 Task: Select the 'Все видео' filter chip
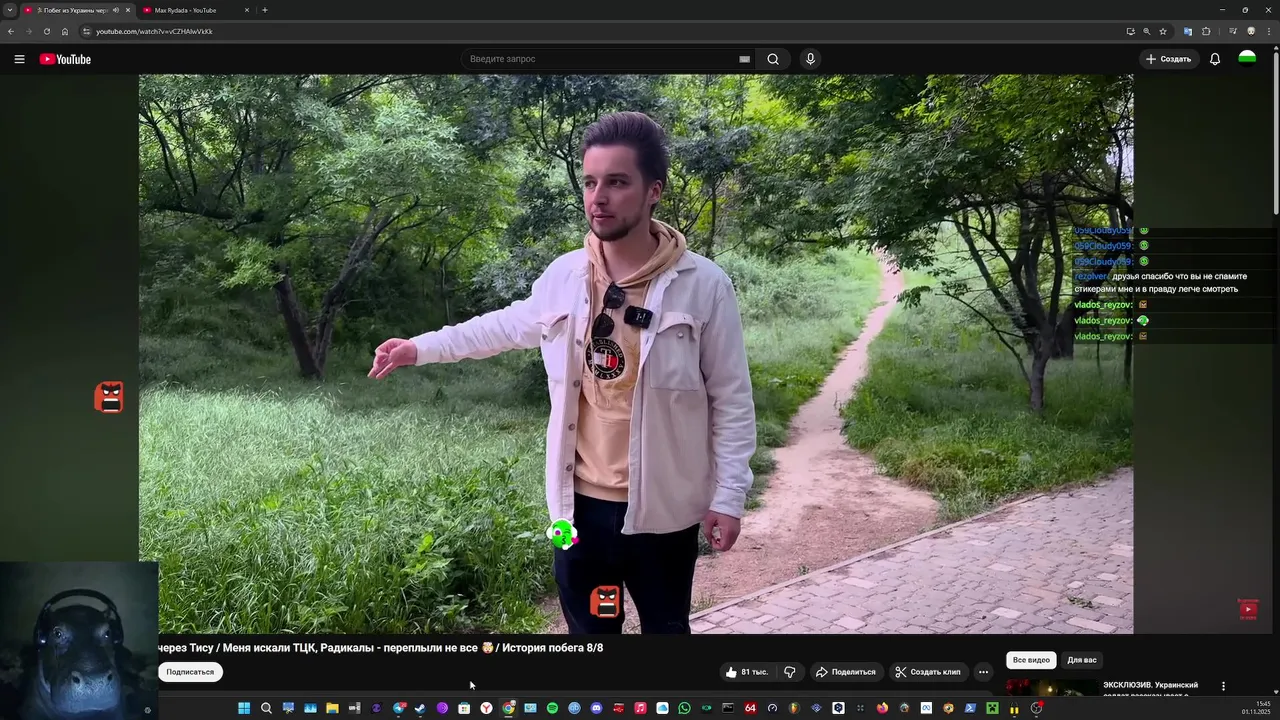point(1031,660)
